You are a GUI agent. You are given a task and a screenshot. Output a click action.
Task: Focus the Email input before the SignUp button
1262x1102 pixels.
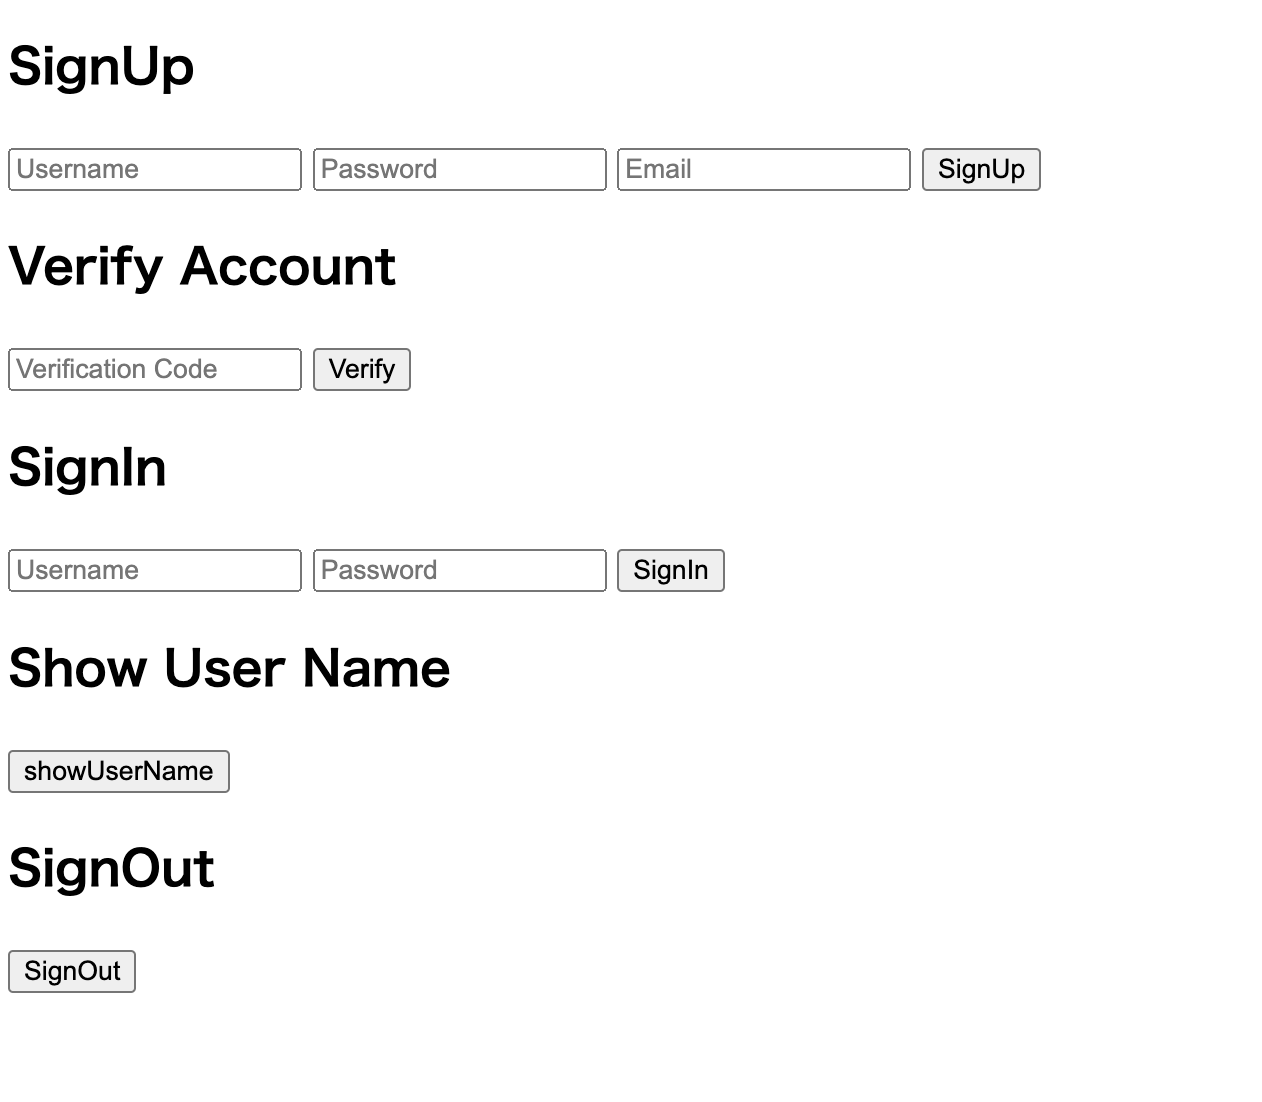763,170
